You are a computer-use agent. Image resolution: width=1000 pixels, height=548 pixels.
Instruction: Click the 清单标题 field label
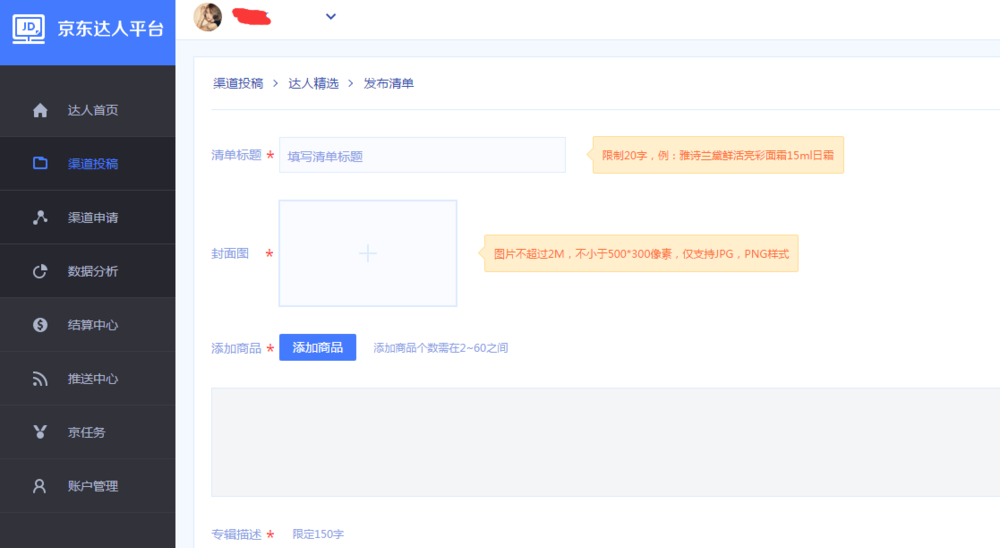pyautogui.click(x=237, y=155)
